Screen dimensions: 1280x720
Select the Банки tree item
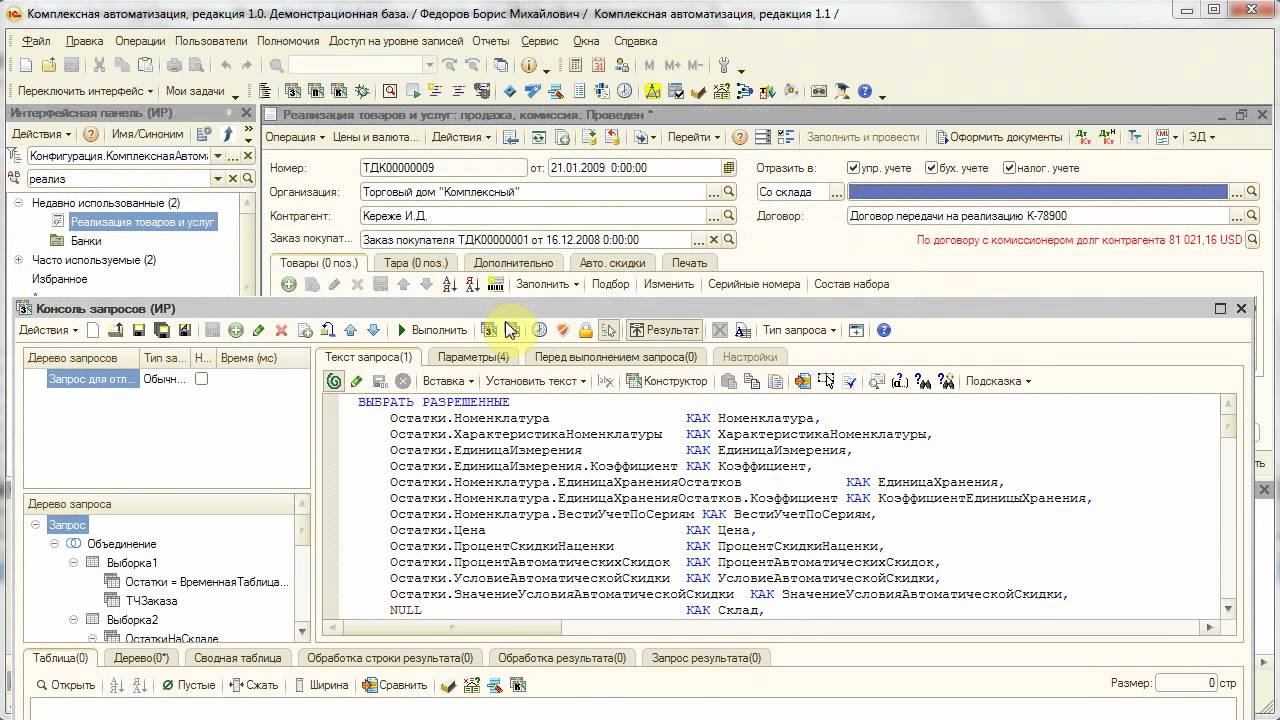tap(86, 241)
